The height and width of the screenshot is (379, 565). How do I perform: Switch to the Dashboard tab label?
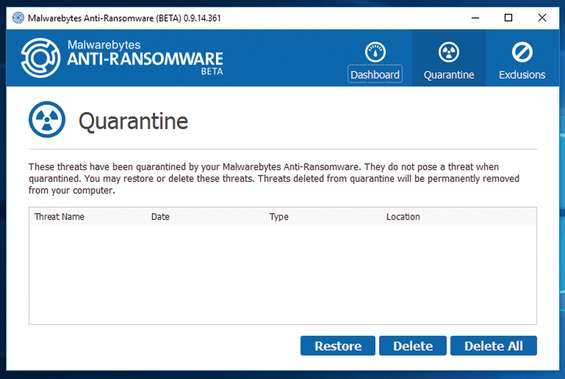pyautogui.click(x=375, y=75)
